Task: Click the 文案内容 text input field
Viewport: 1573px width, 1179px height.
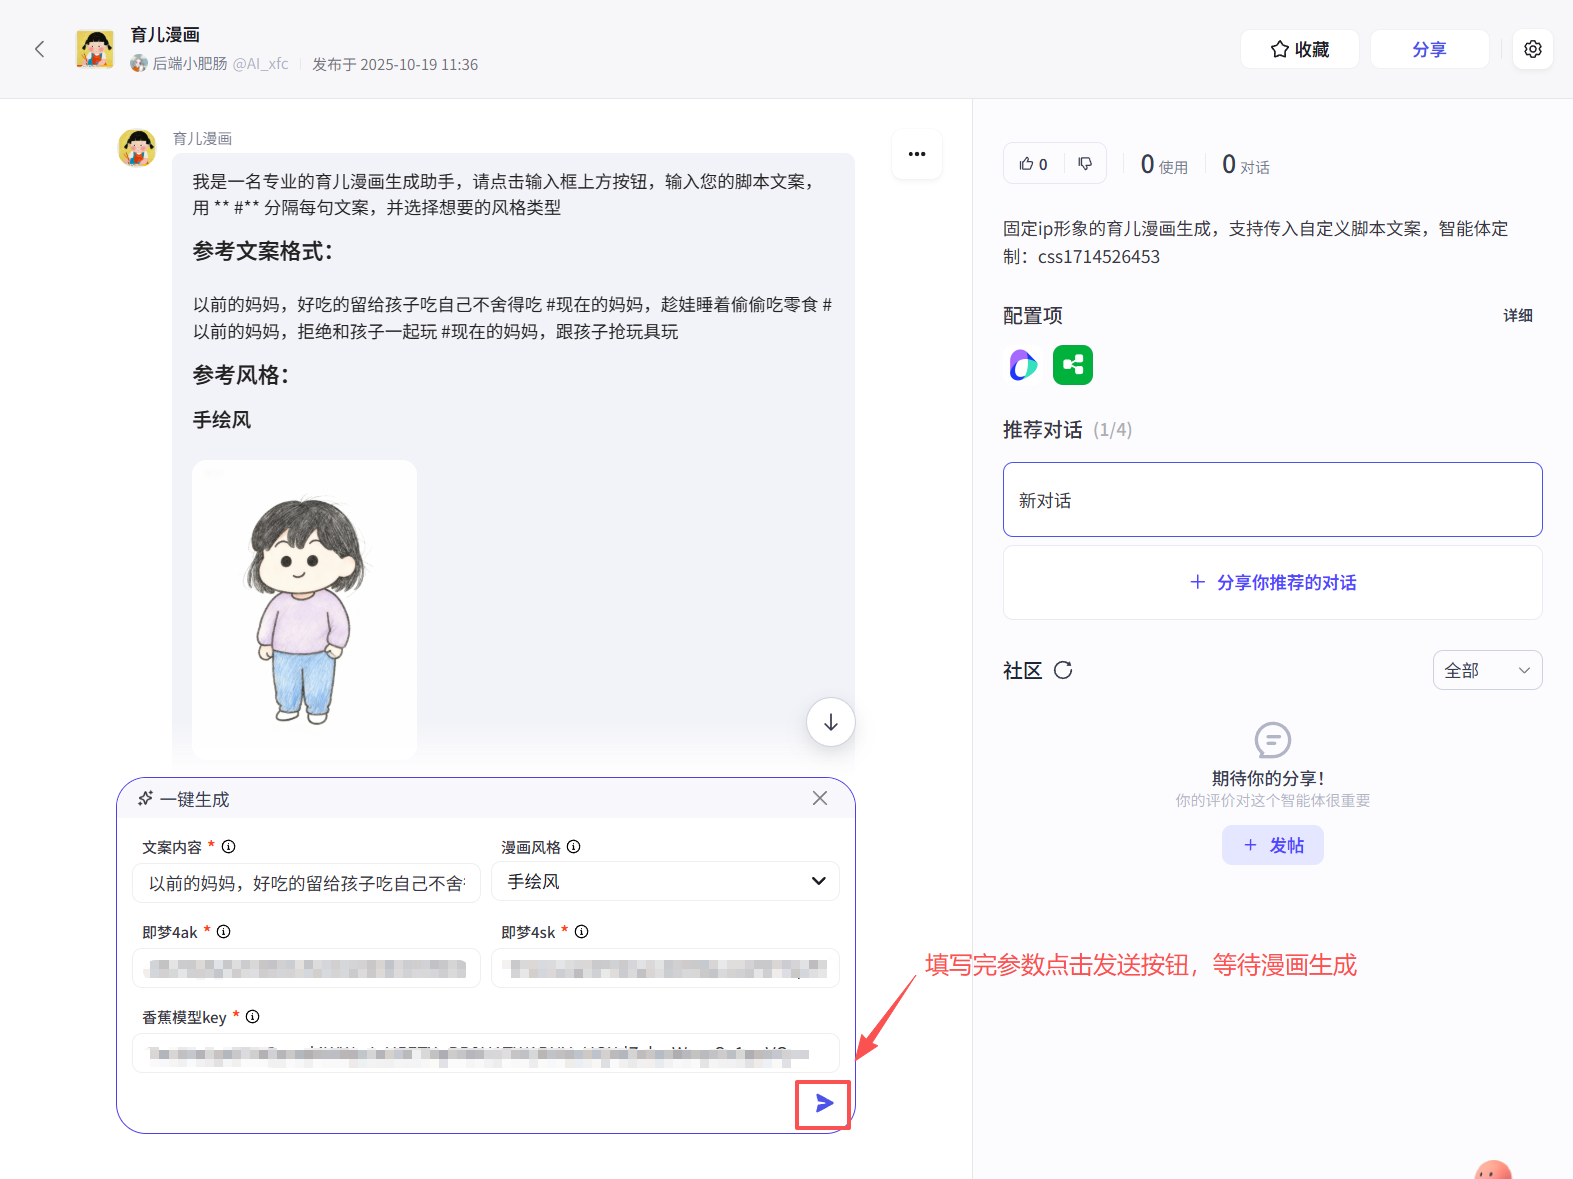Action: 306,883
